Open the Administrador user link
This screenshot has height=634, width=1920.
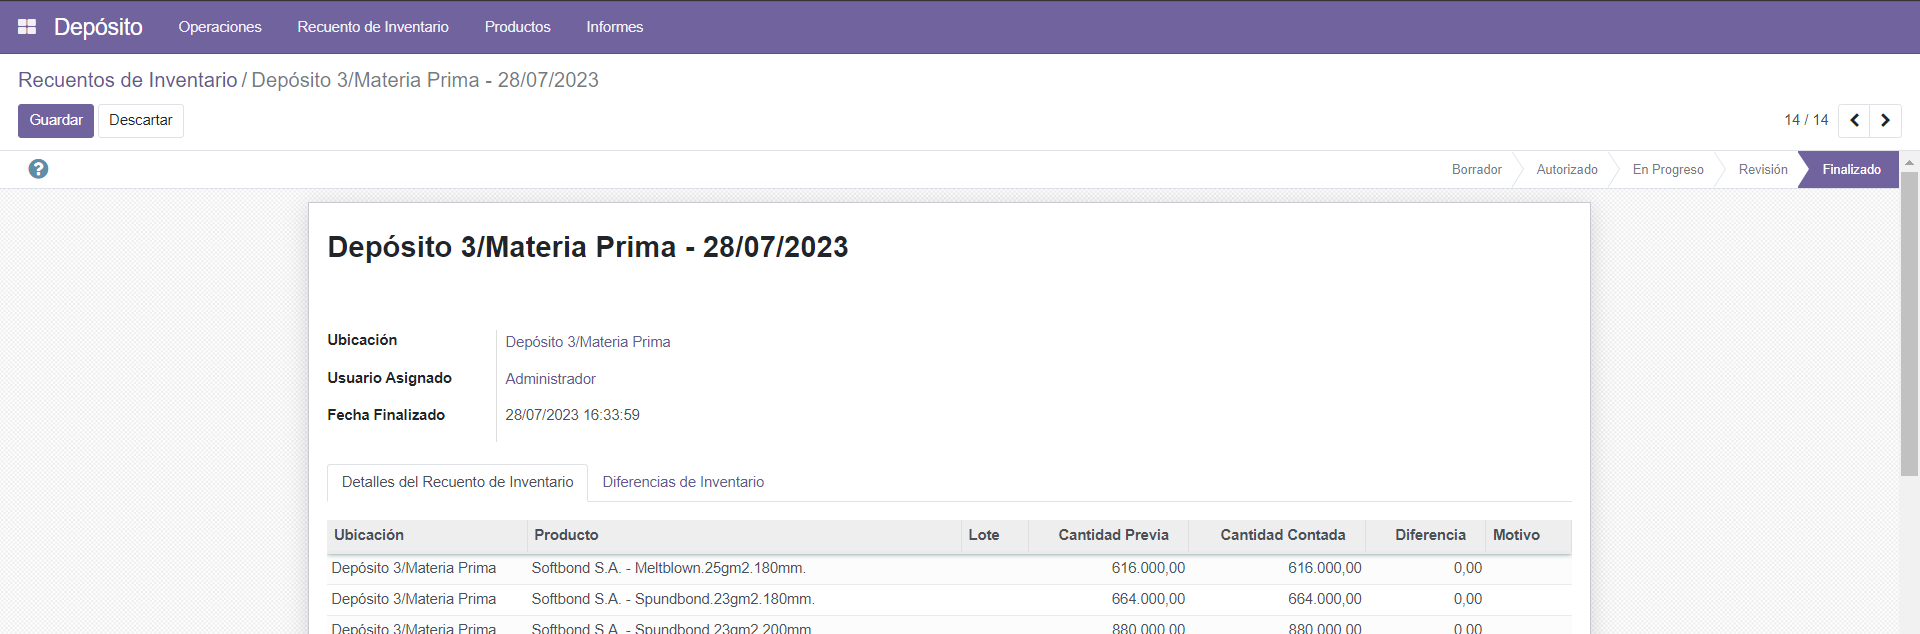[x=550, y=379]
